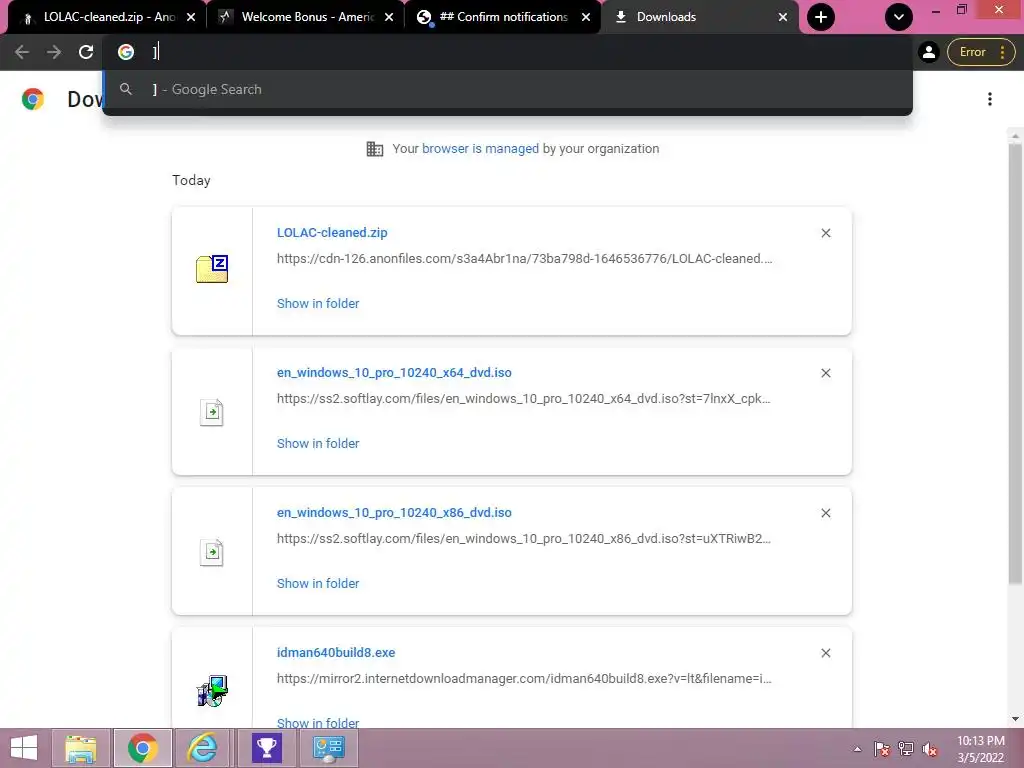Click the x86_dvd.iso file icon
This screenshot has width=1024, height=768.
(x=212, y=552)
